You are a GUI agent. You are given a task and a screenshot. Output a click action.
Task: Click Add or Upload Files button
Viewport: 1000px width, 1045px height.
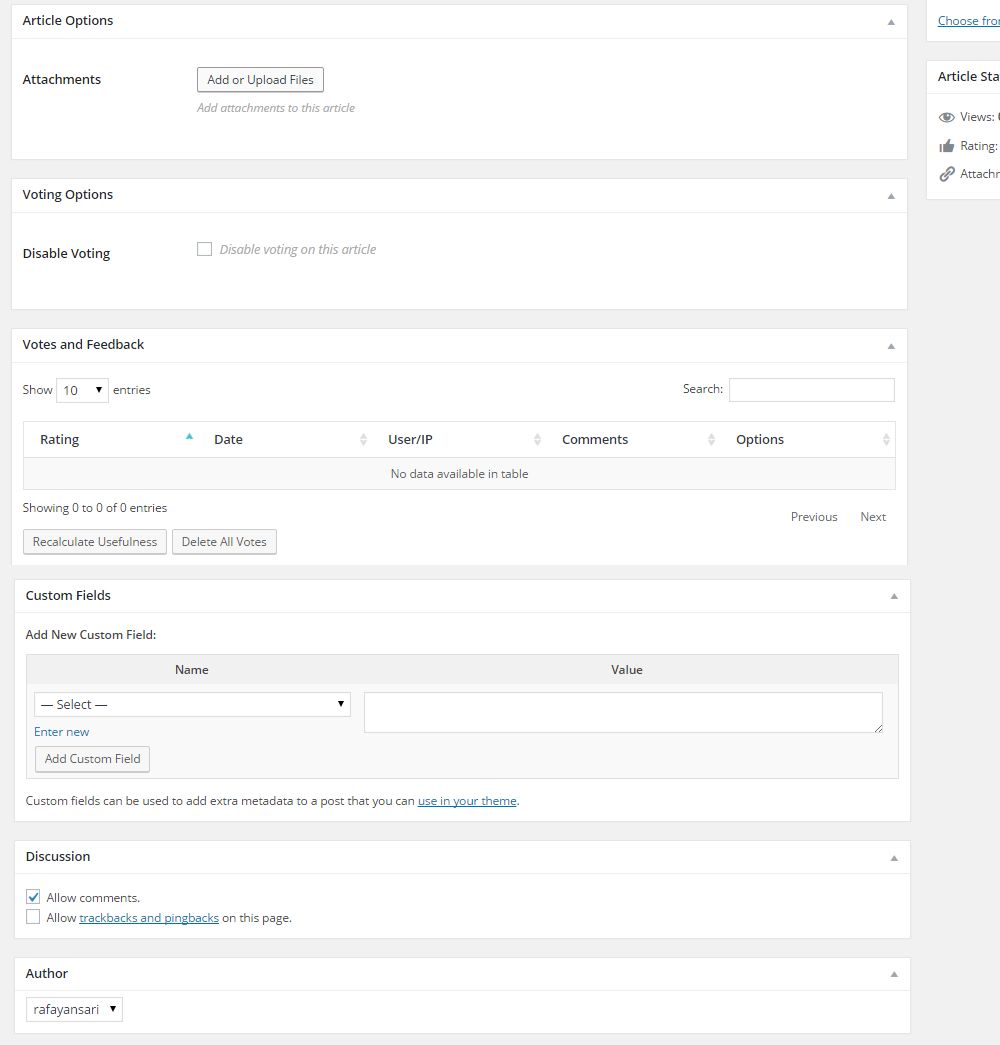click(260, 80)
